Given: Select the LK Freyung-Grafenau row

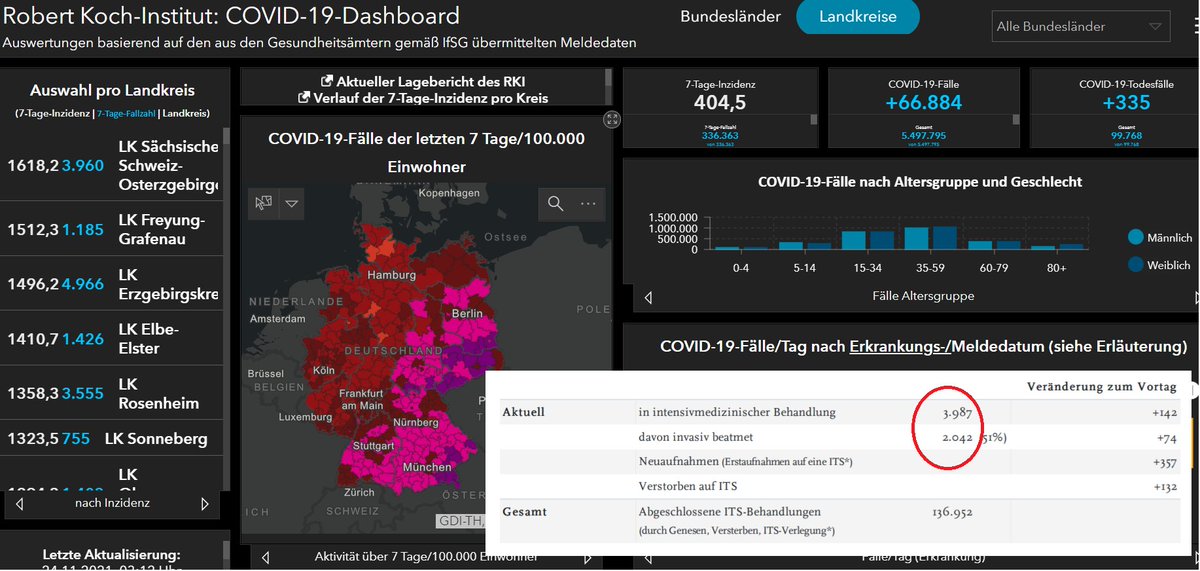Looking at the screenshot, I should (x=110, y=229).
